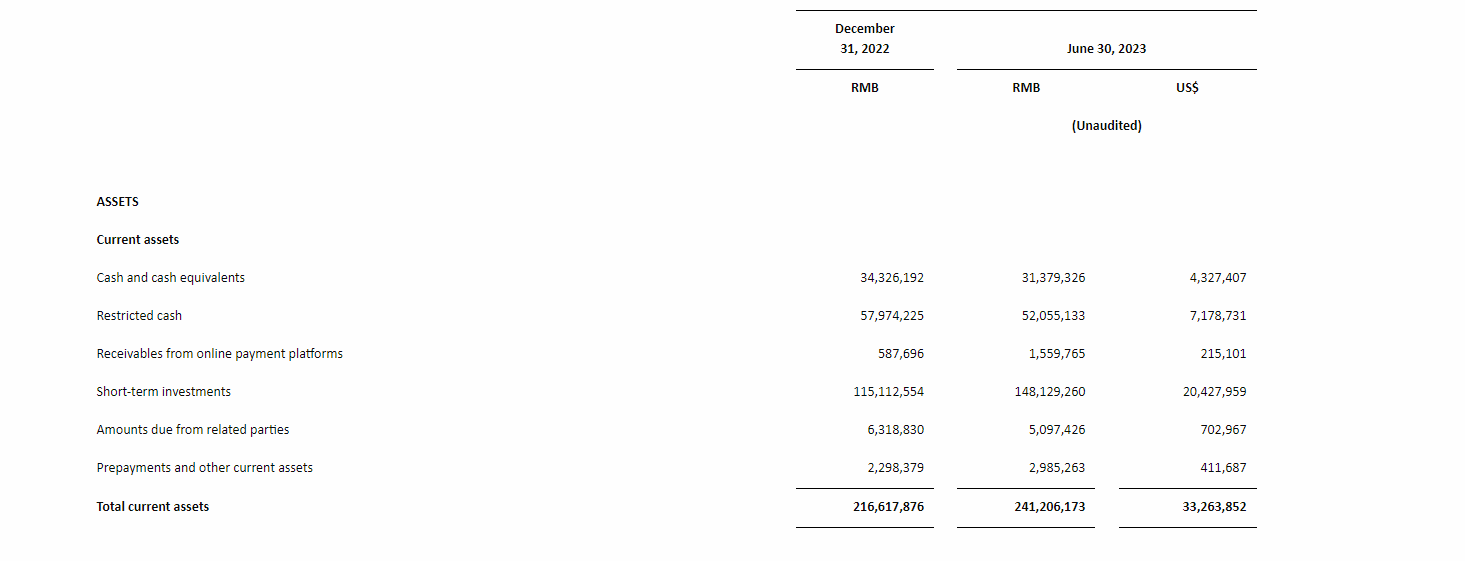The width and height of the screenshot is (1465, 561).
Task: Click the (Unaudited) note text
Action: point(1106,126)
